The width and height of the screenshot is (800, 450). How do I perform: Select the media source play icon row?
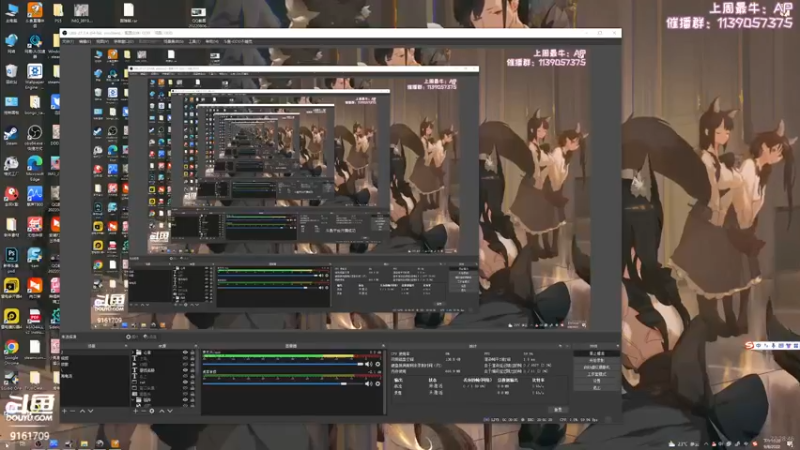(163, 364)
